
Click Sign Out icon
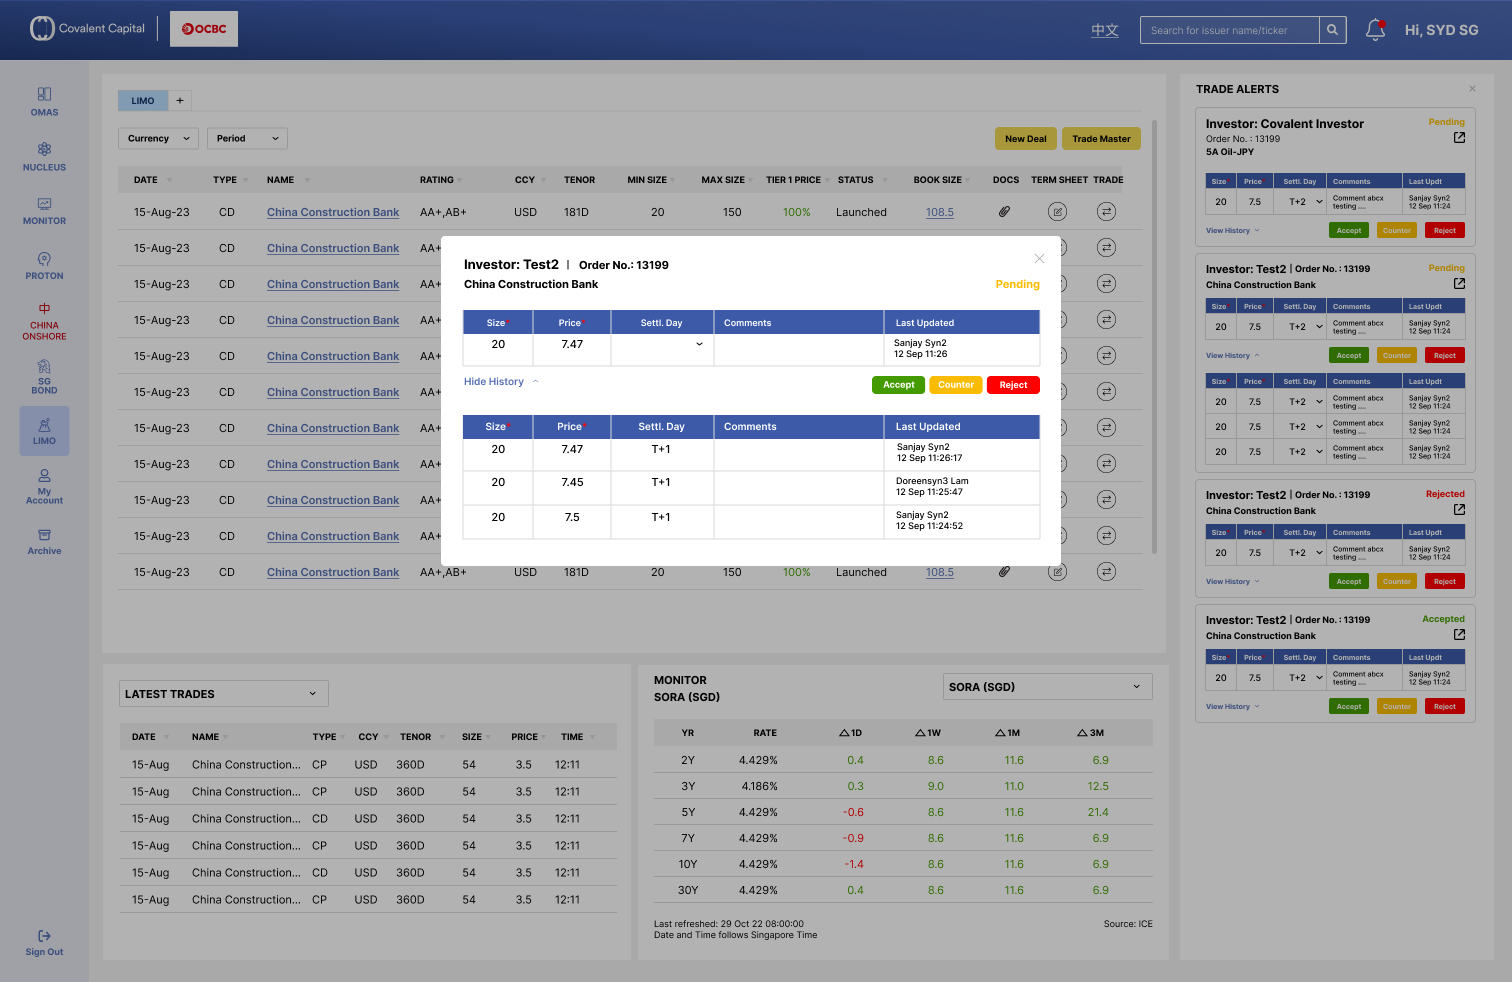(x=44, y=942)
